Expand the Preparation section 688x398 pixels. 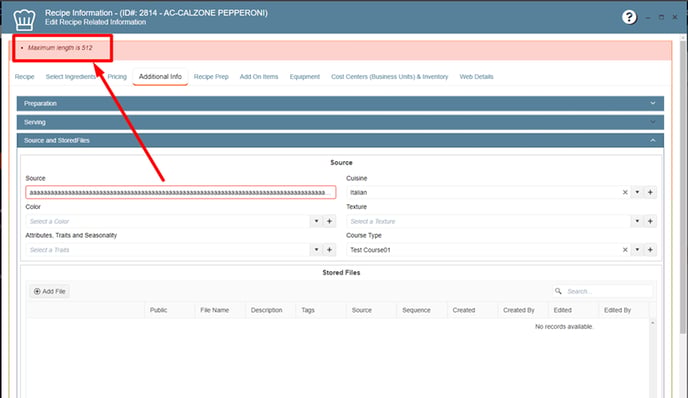[x=340, y=104]
